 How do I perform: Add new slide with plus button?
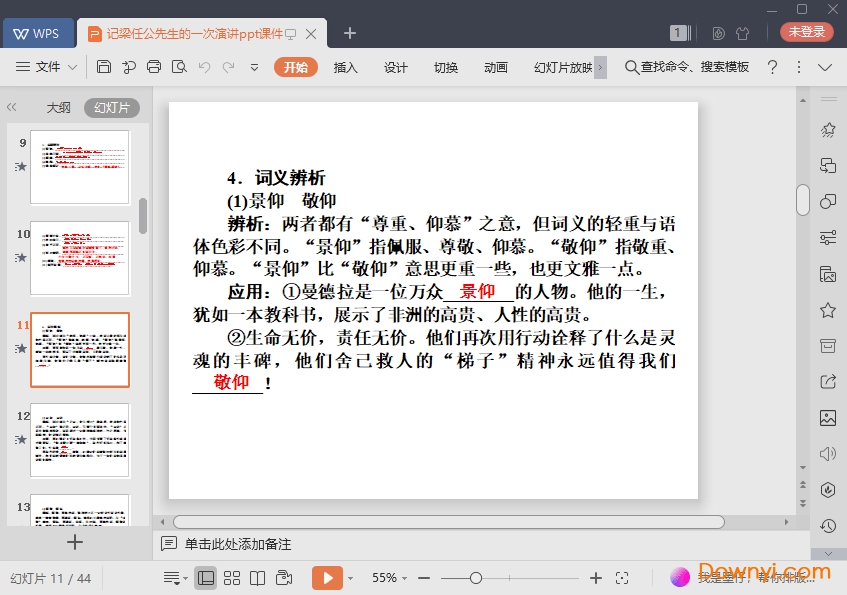pyautogui.click(x=75, y=542)
